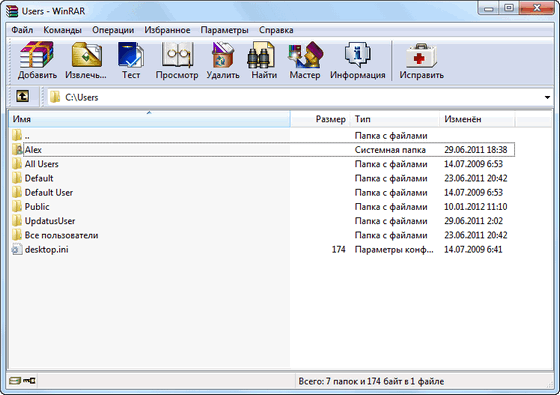Select the Все пользователи folder
Viewport: 560px width, 395px height.
(61, 235)
